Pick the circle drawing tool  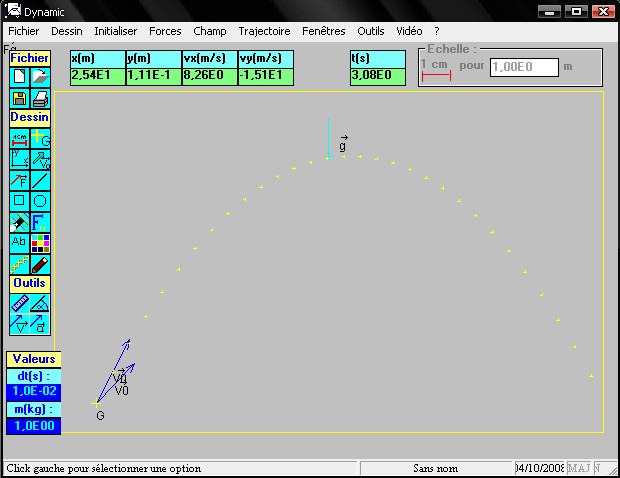[x=40, y=201]
